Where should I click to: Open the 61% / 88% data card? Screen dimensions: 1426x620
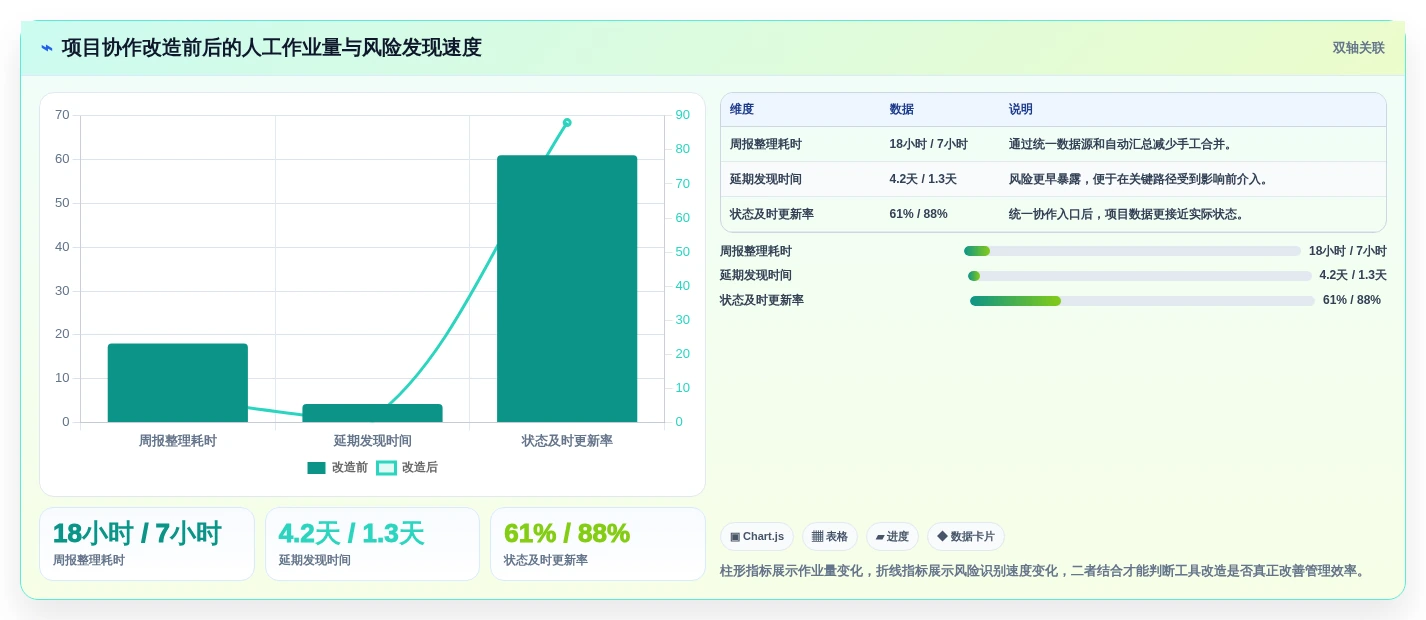coord(598,544)
